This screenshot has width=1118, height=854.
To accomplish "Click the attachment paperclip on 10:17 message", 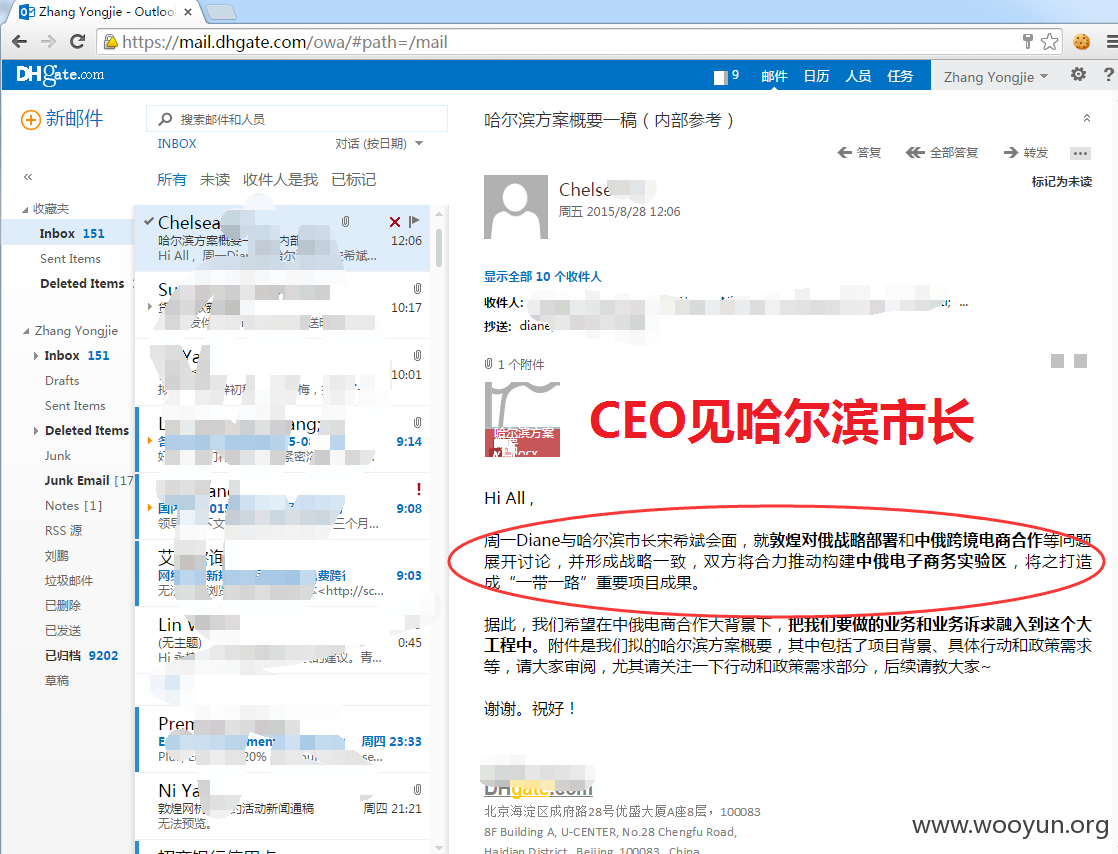I will tap(417, 289).
